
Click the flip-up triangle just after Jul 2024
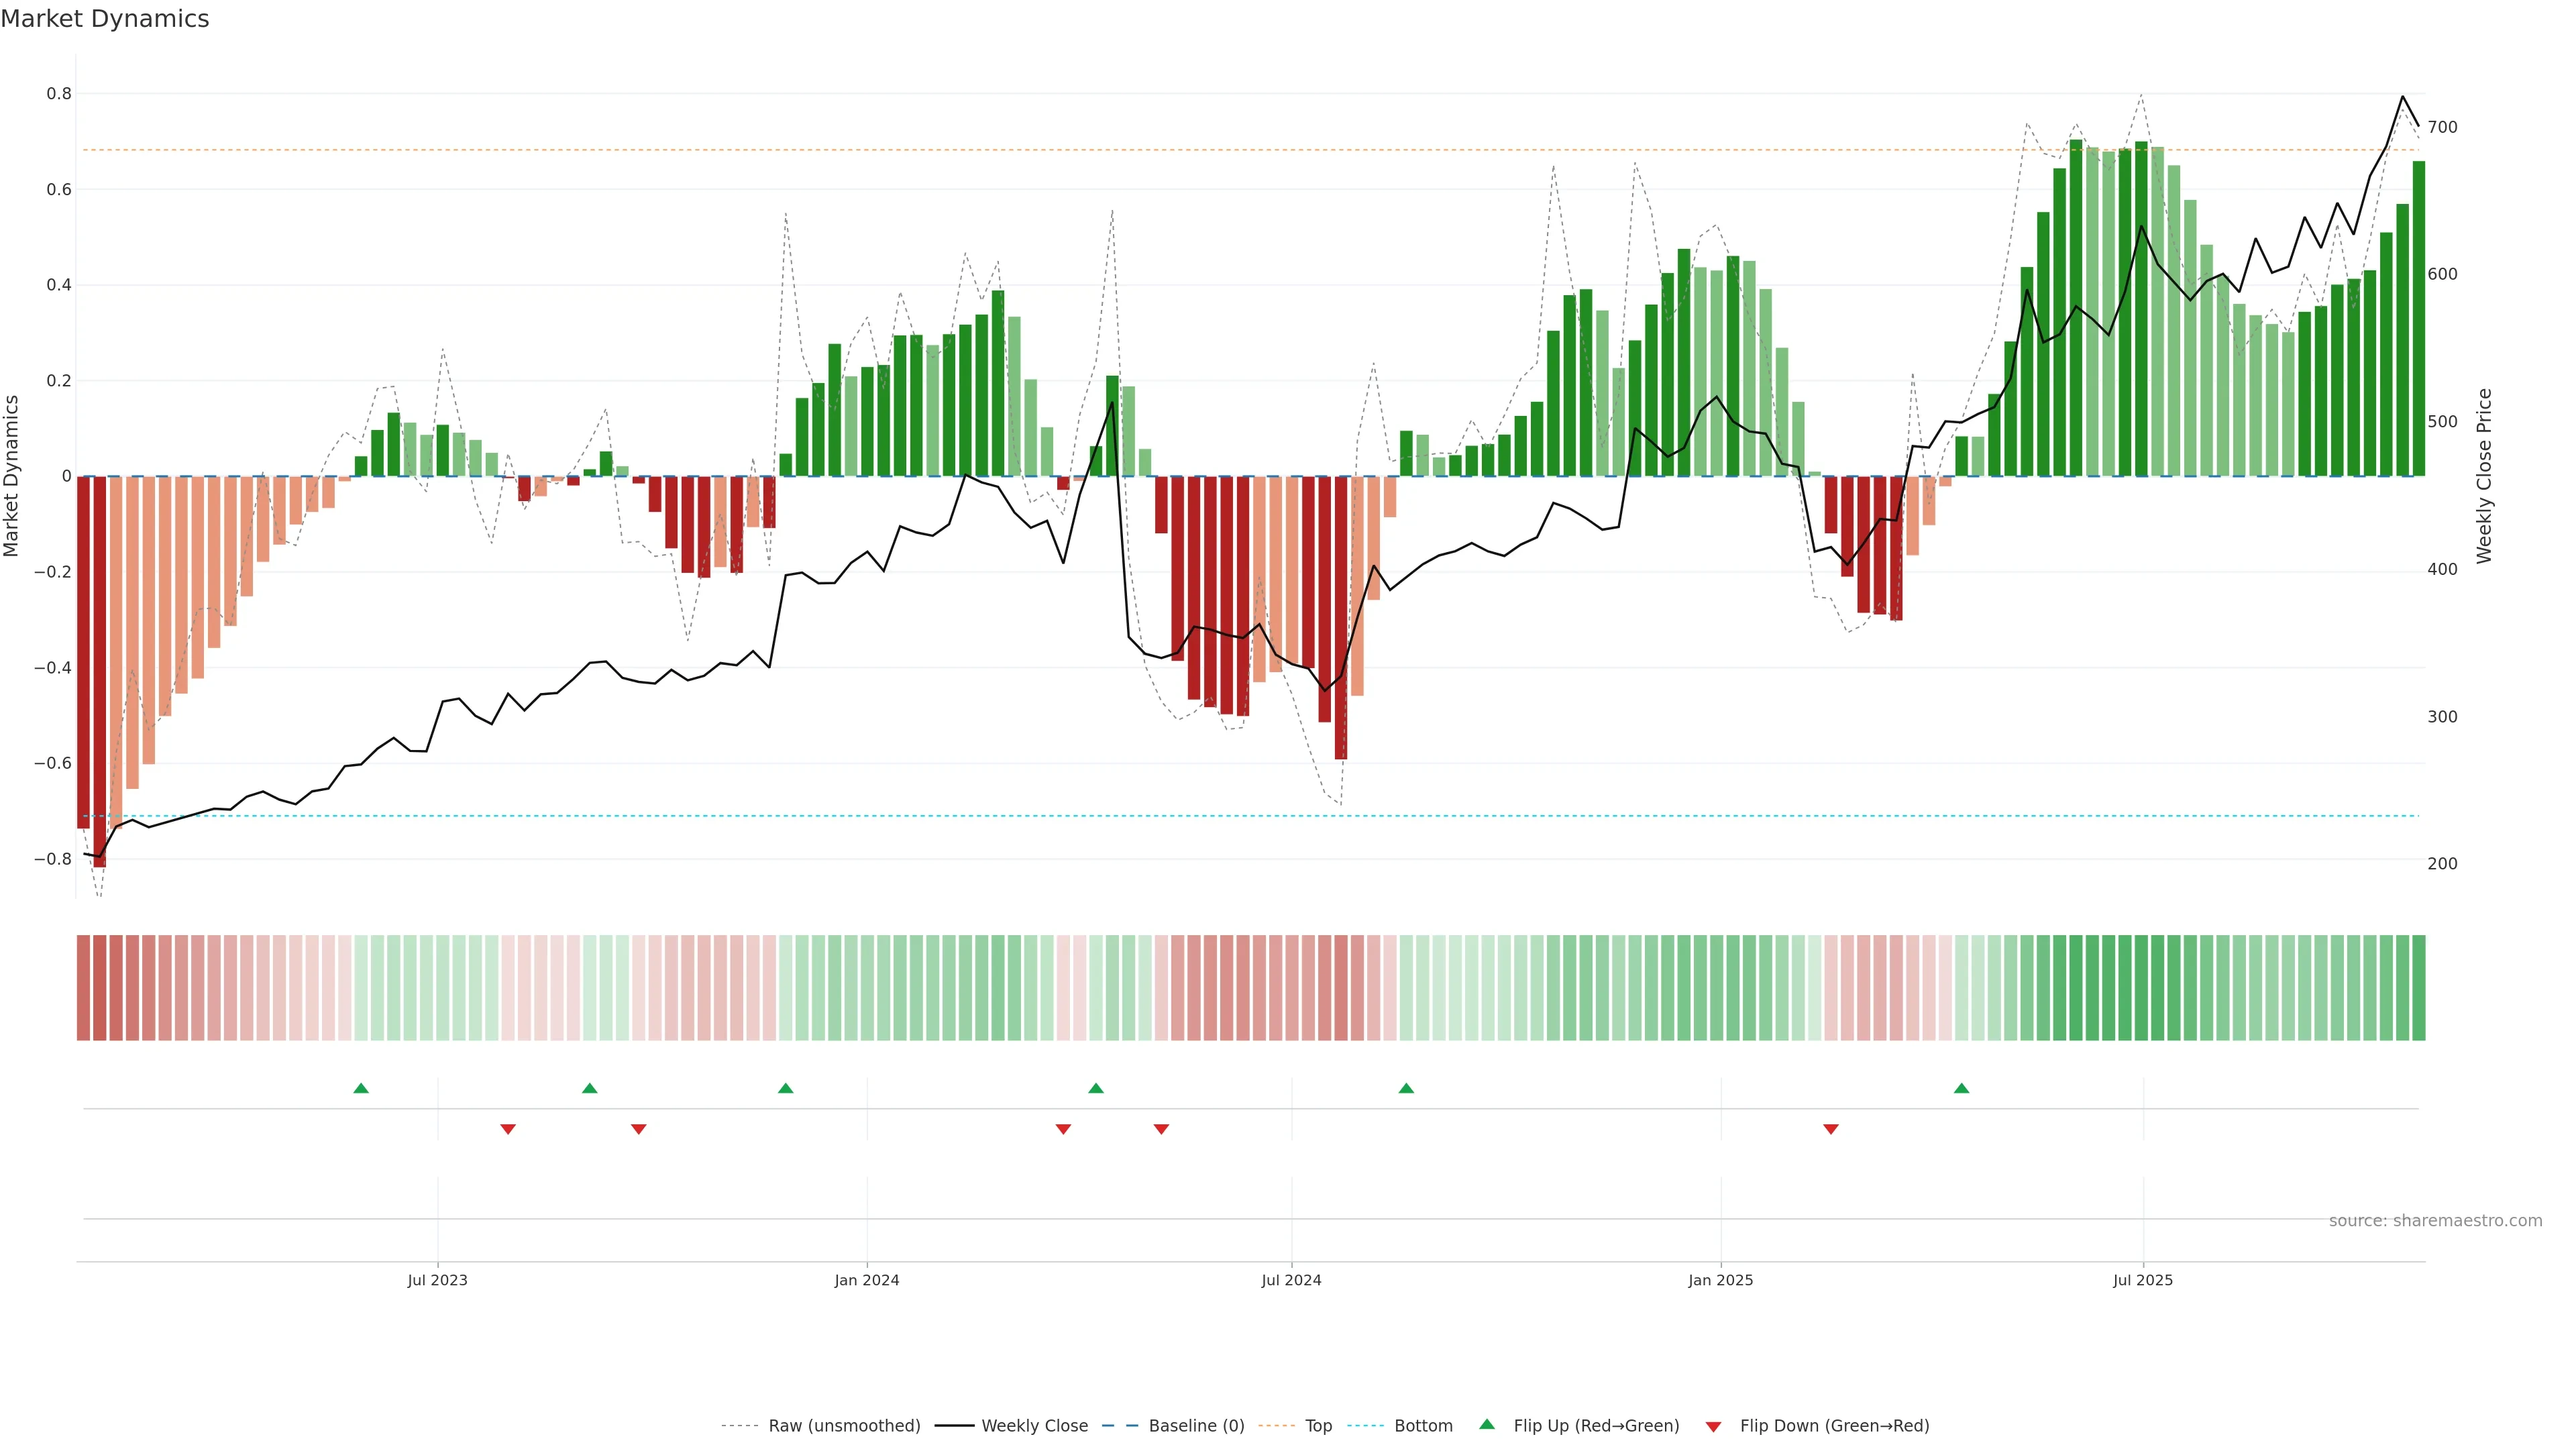point(1406,1088)
